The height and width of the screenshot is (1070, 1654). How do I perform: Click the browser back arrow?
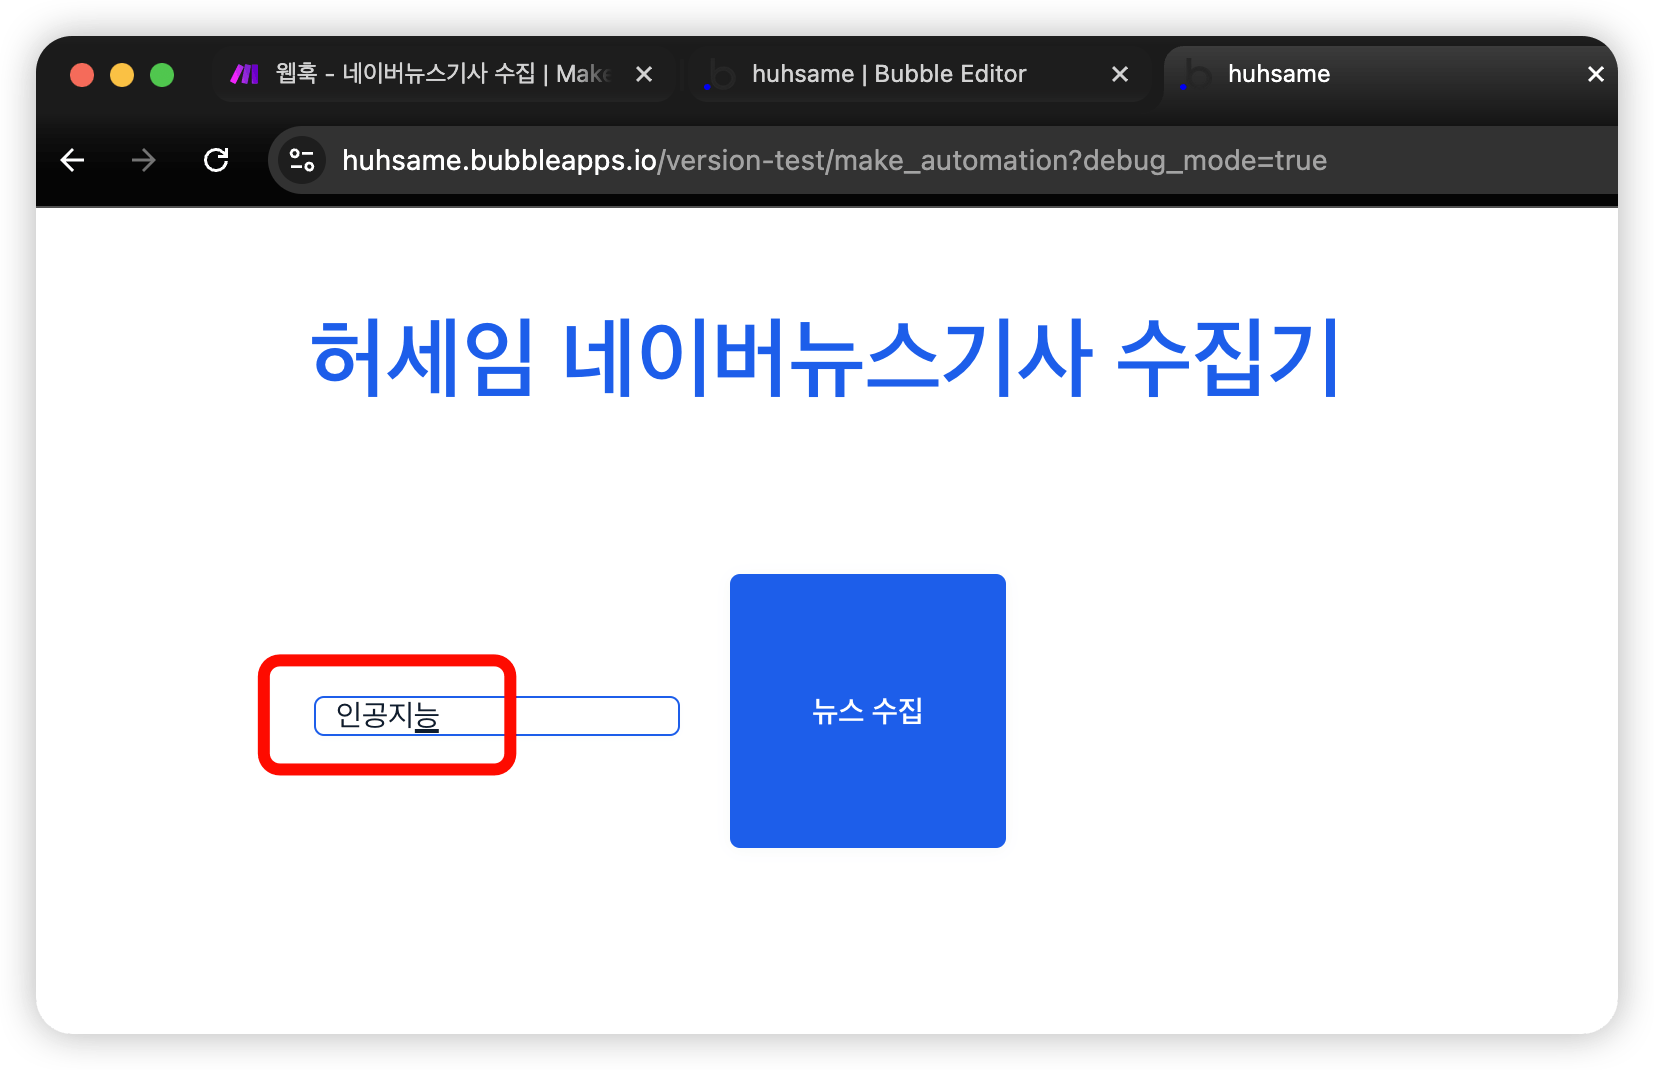point(73,160)
